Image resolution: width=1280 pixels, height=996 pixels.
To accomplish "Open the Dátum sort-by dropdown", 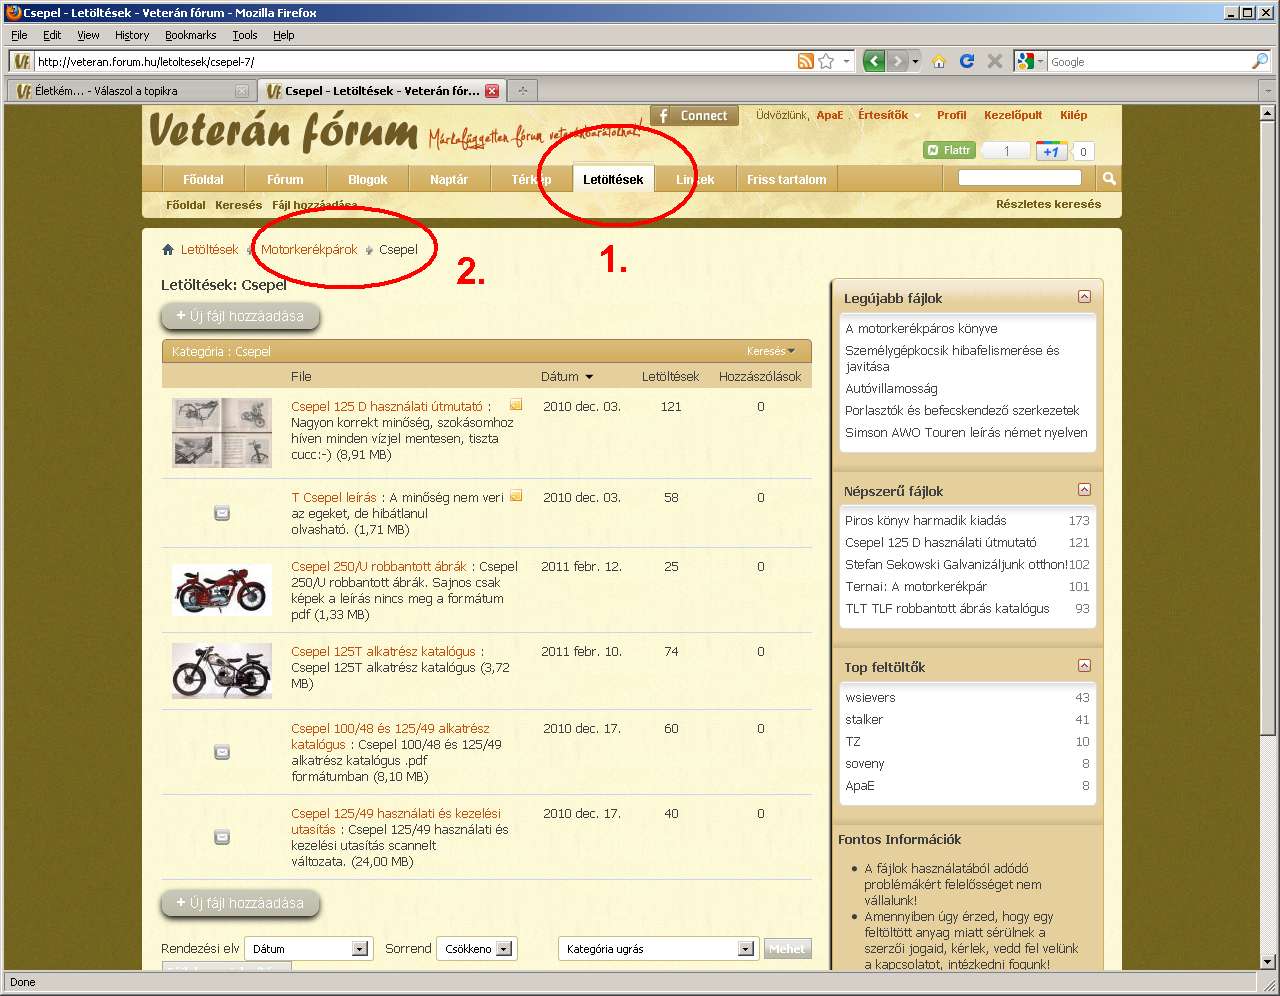I will point(359,949).
